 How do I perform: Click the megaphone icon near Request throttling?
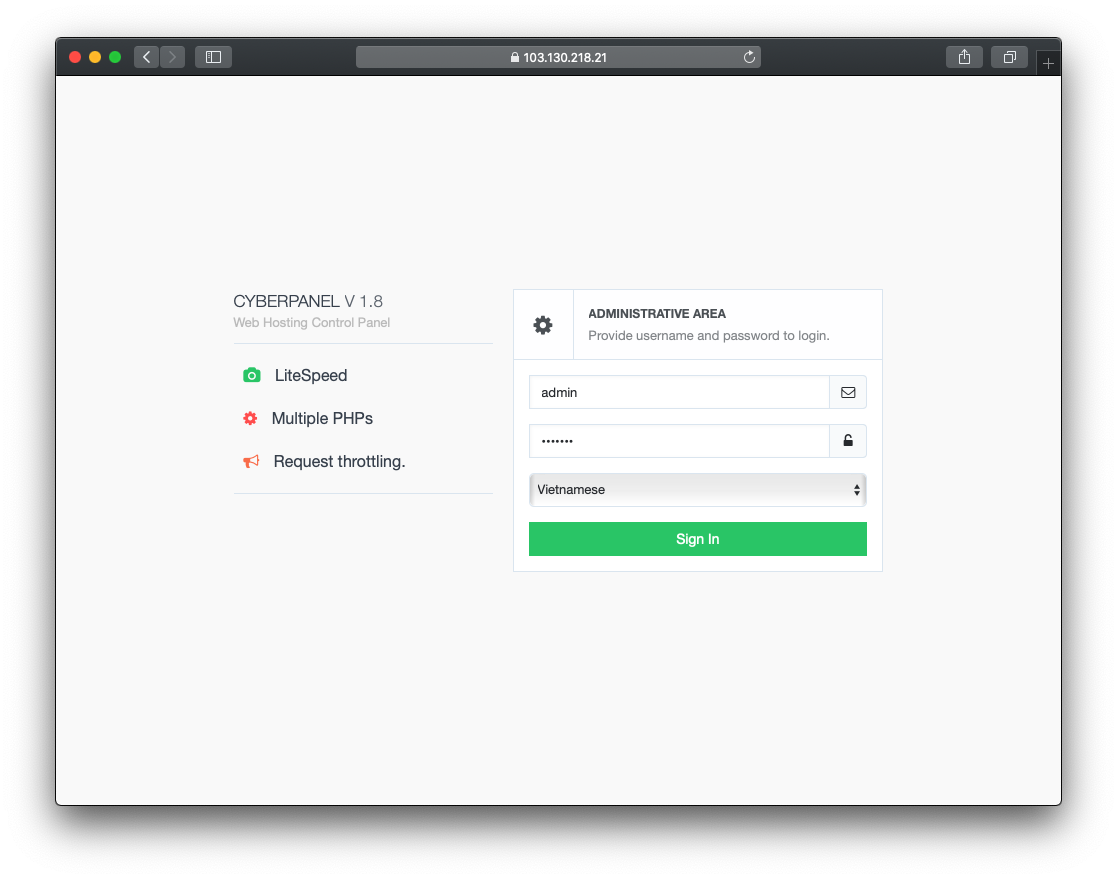coord(251,462)
